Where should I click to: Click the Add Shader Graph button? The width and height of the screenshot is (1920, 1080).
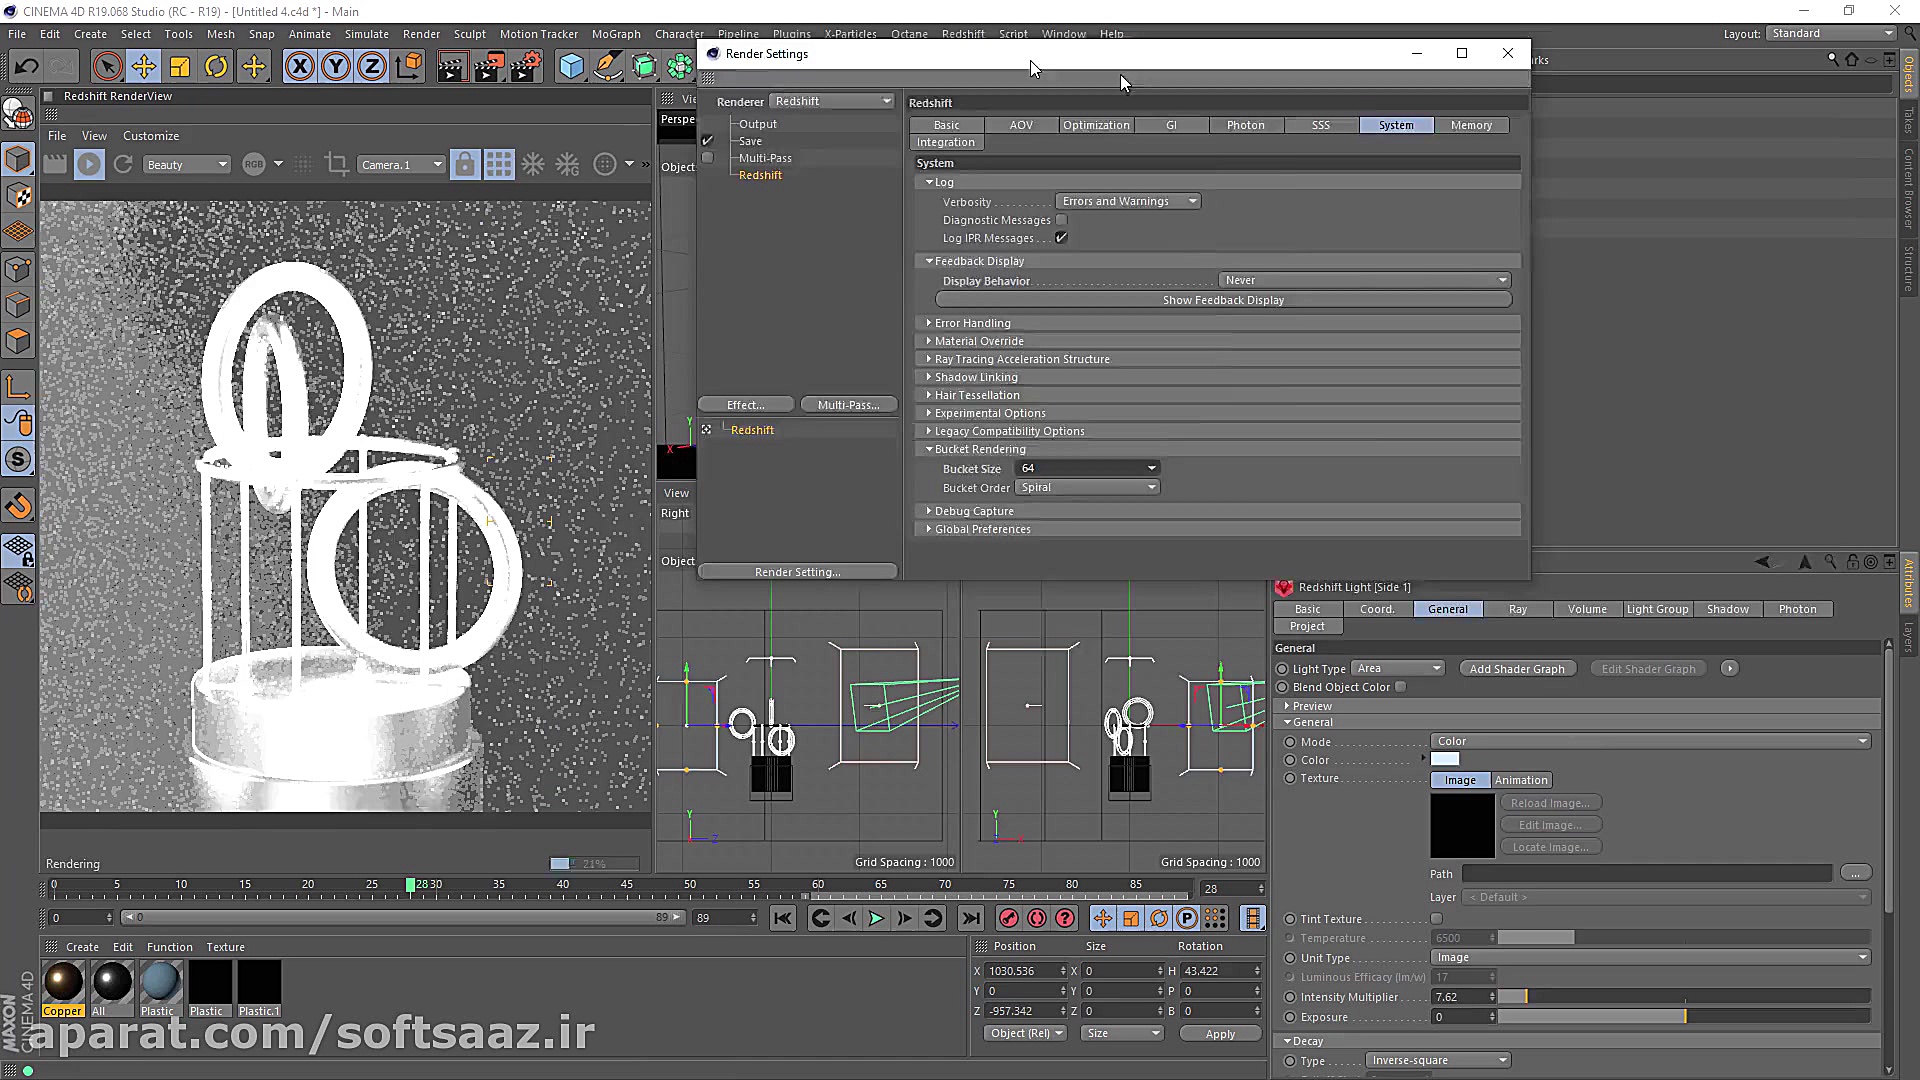[x=1517, y=669]
